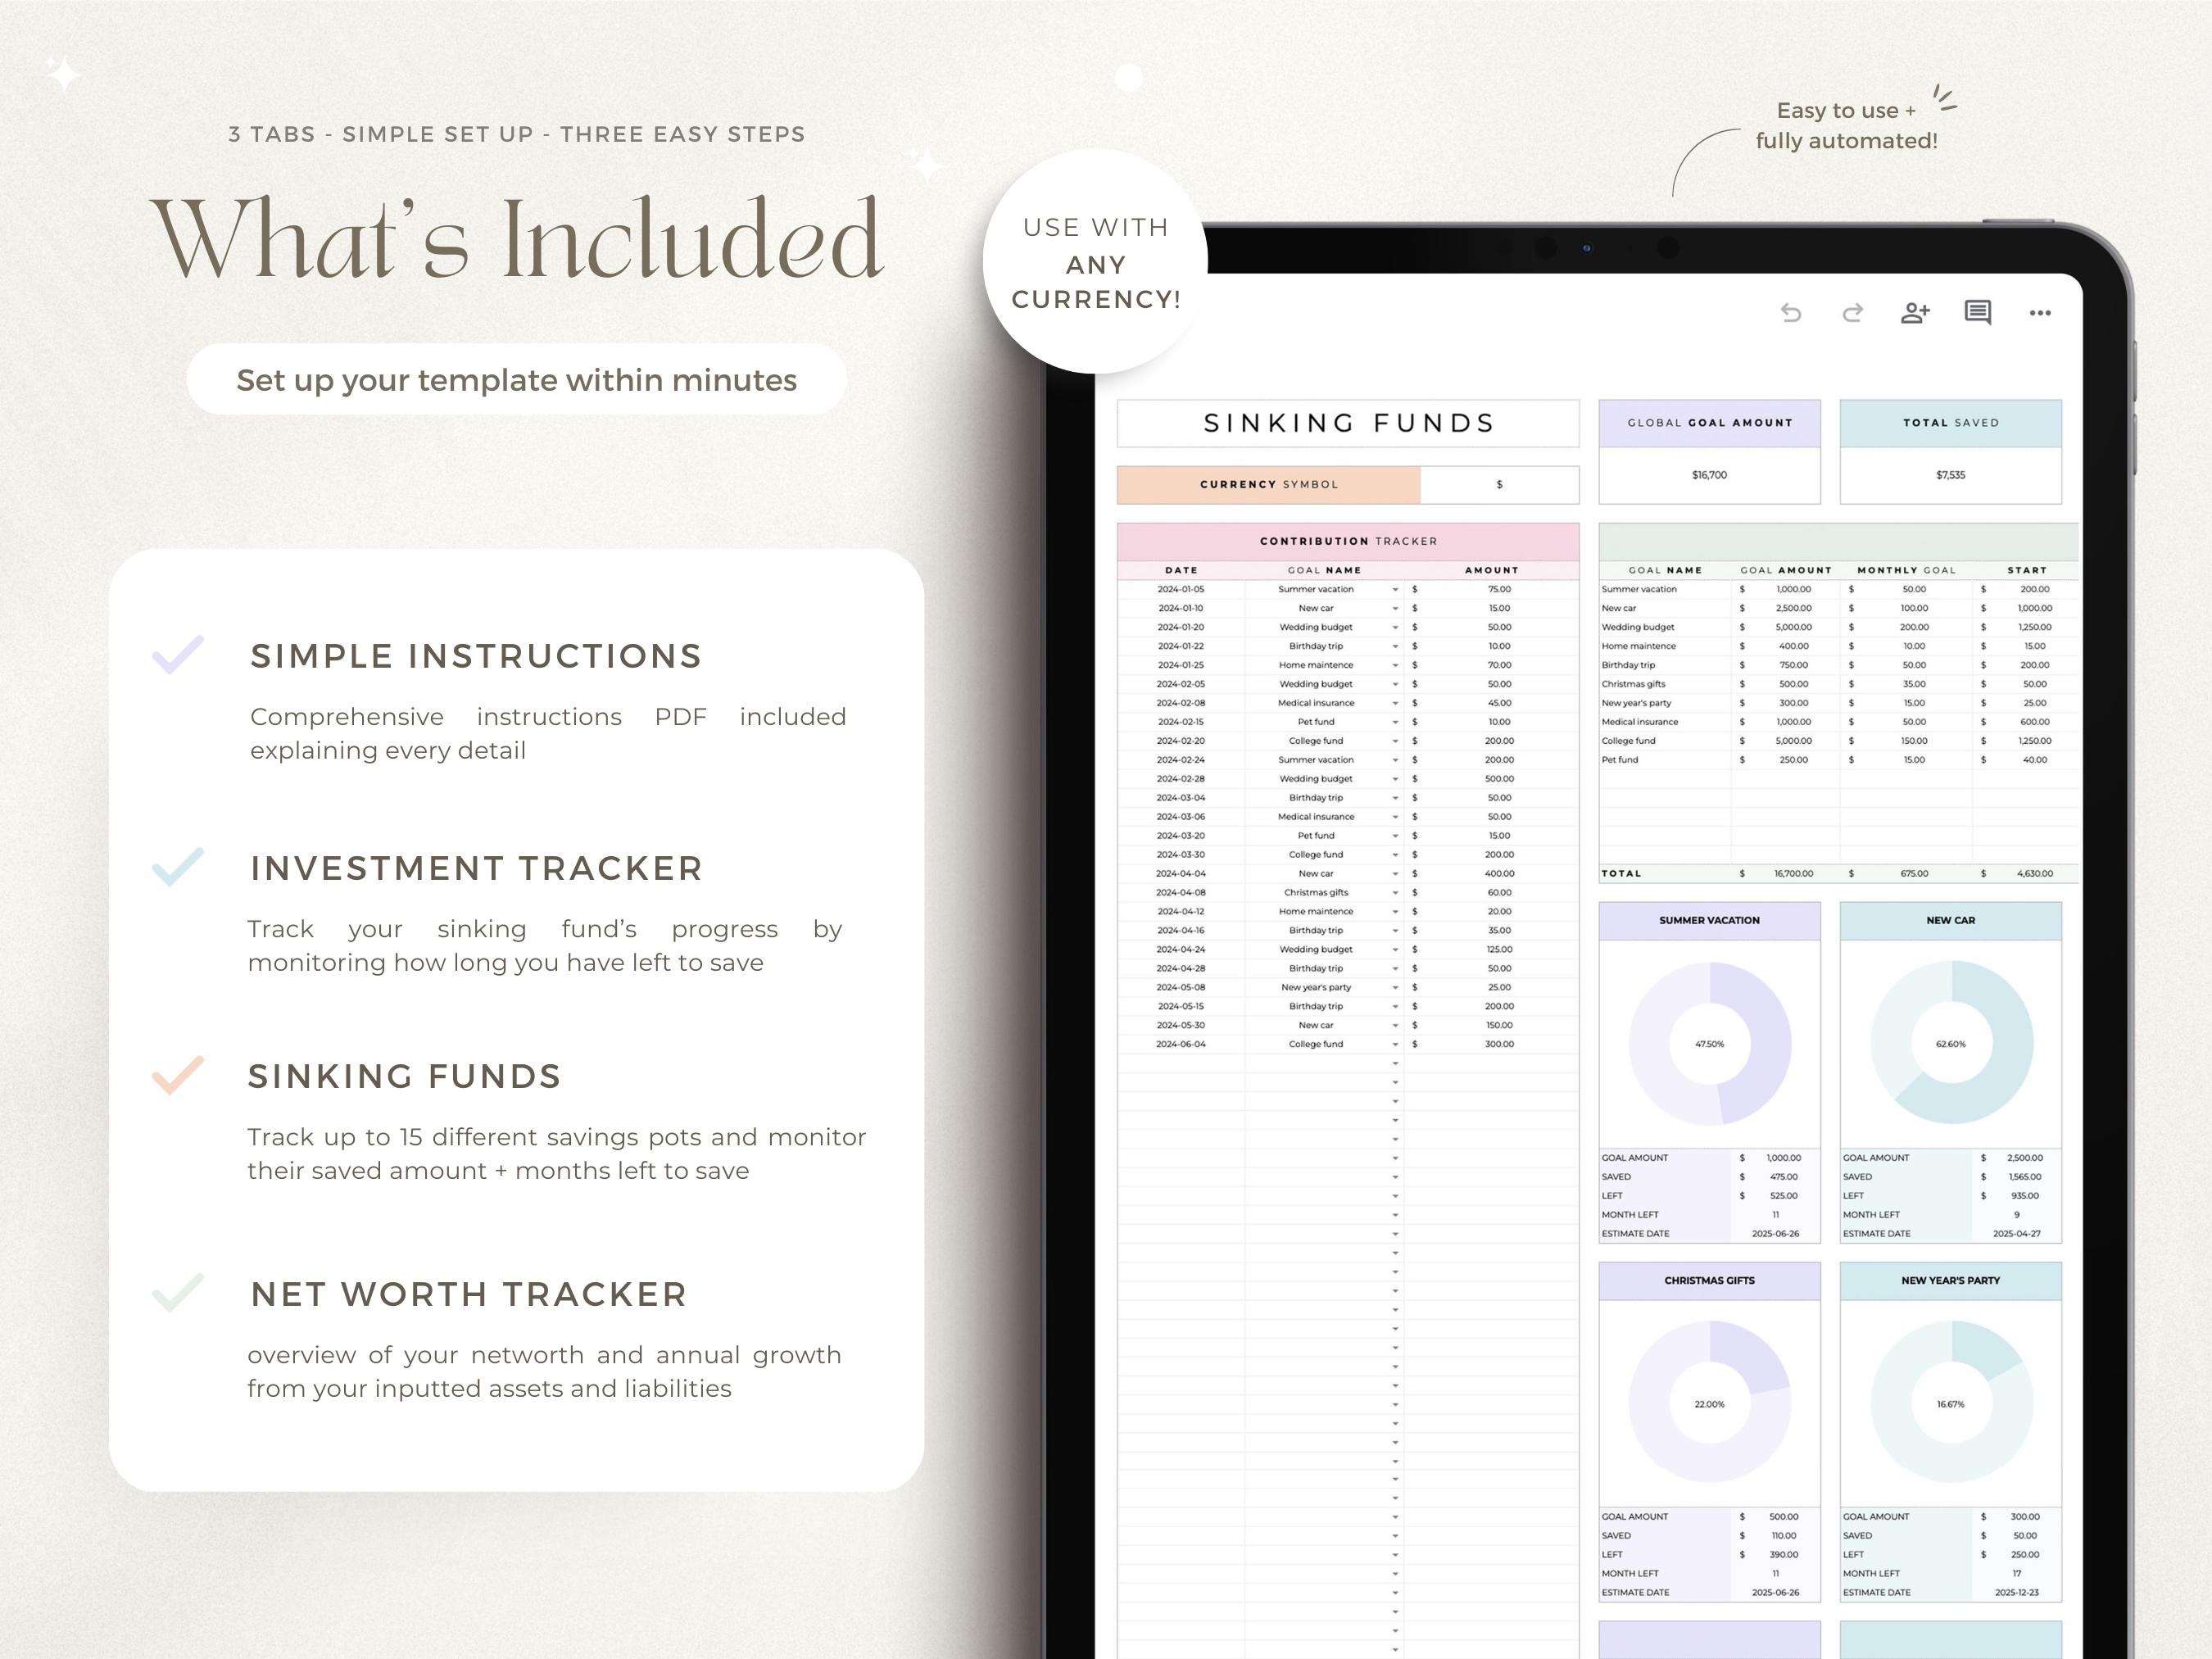Click the undo arrow icon

click(1791, 313)
